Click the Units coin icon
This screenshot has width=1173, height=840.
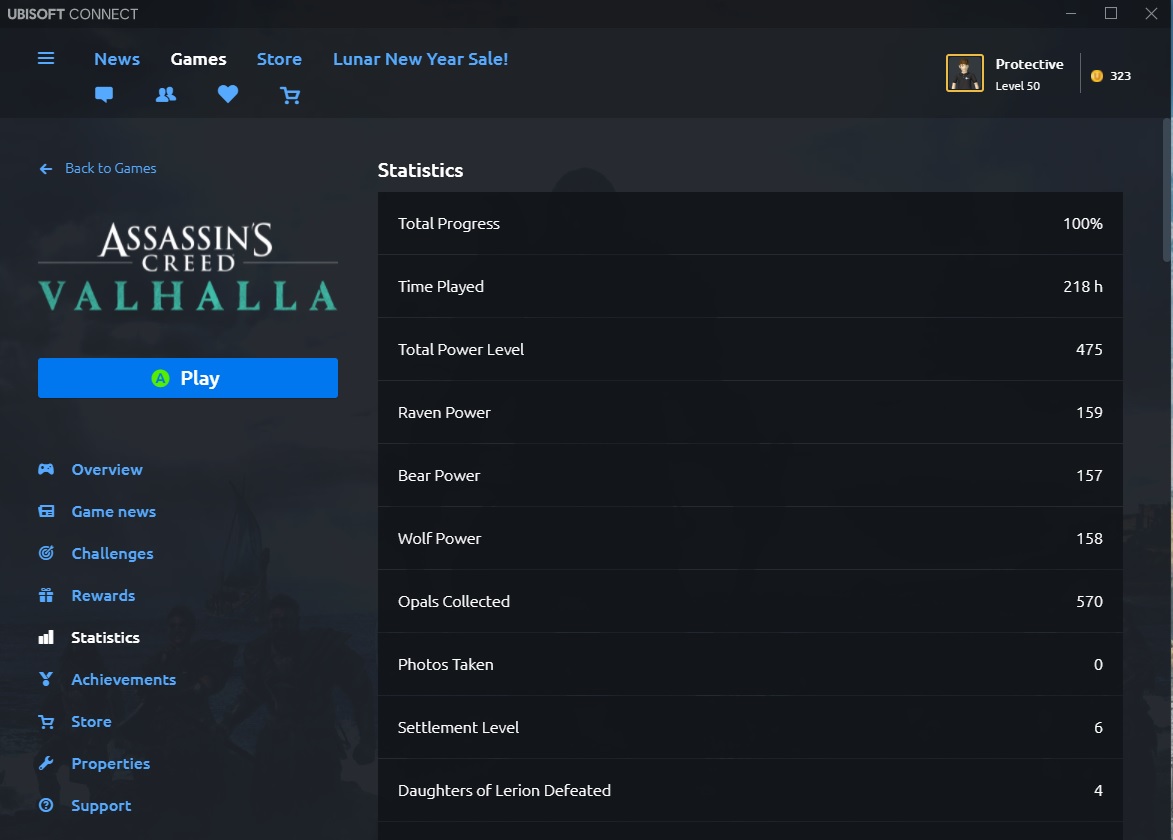(1097, 76)
